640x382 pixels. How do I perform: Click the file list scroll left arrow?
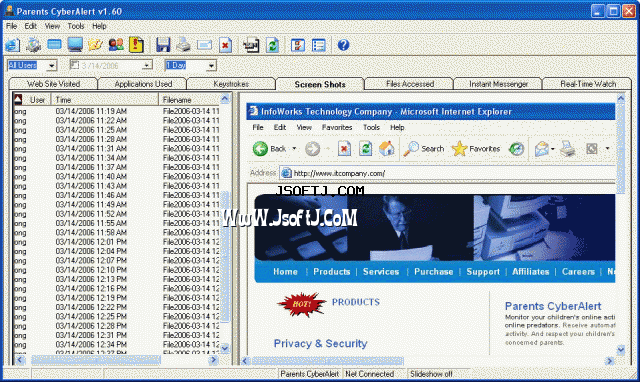(19, 360)
